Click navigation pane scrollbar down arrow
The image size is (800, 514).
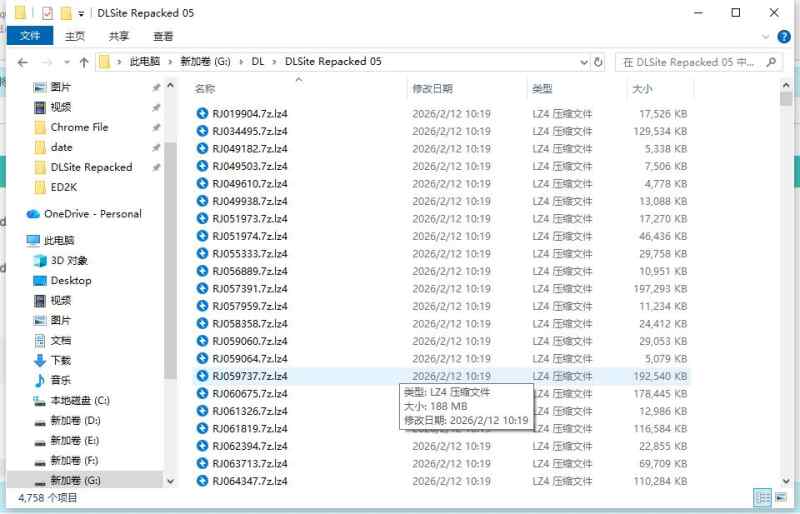(x=170, y=481)
